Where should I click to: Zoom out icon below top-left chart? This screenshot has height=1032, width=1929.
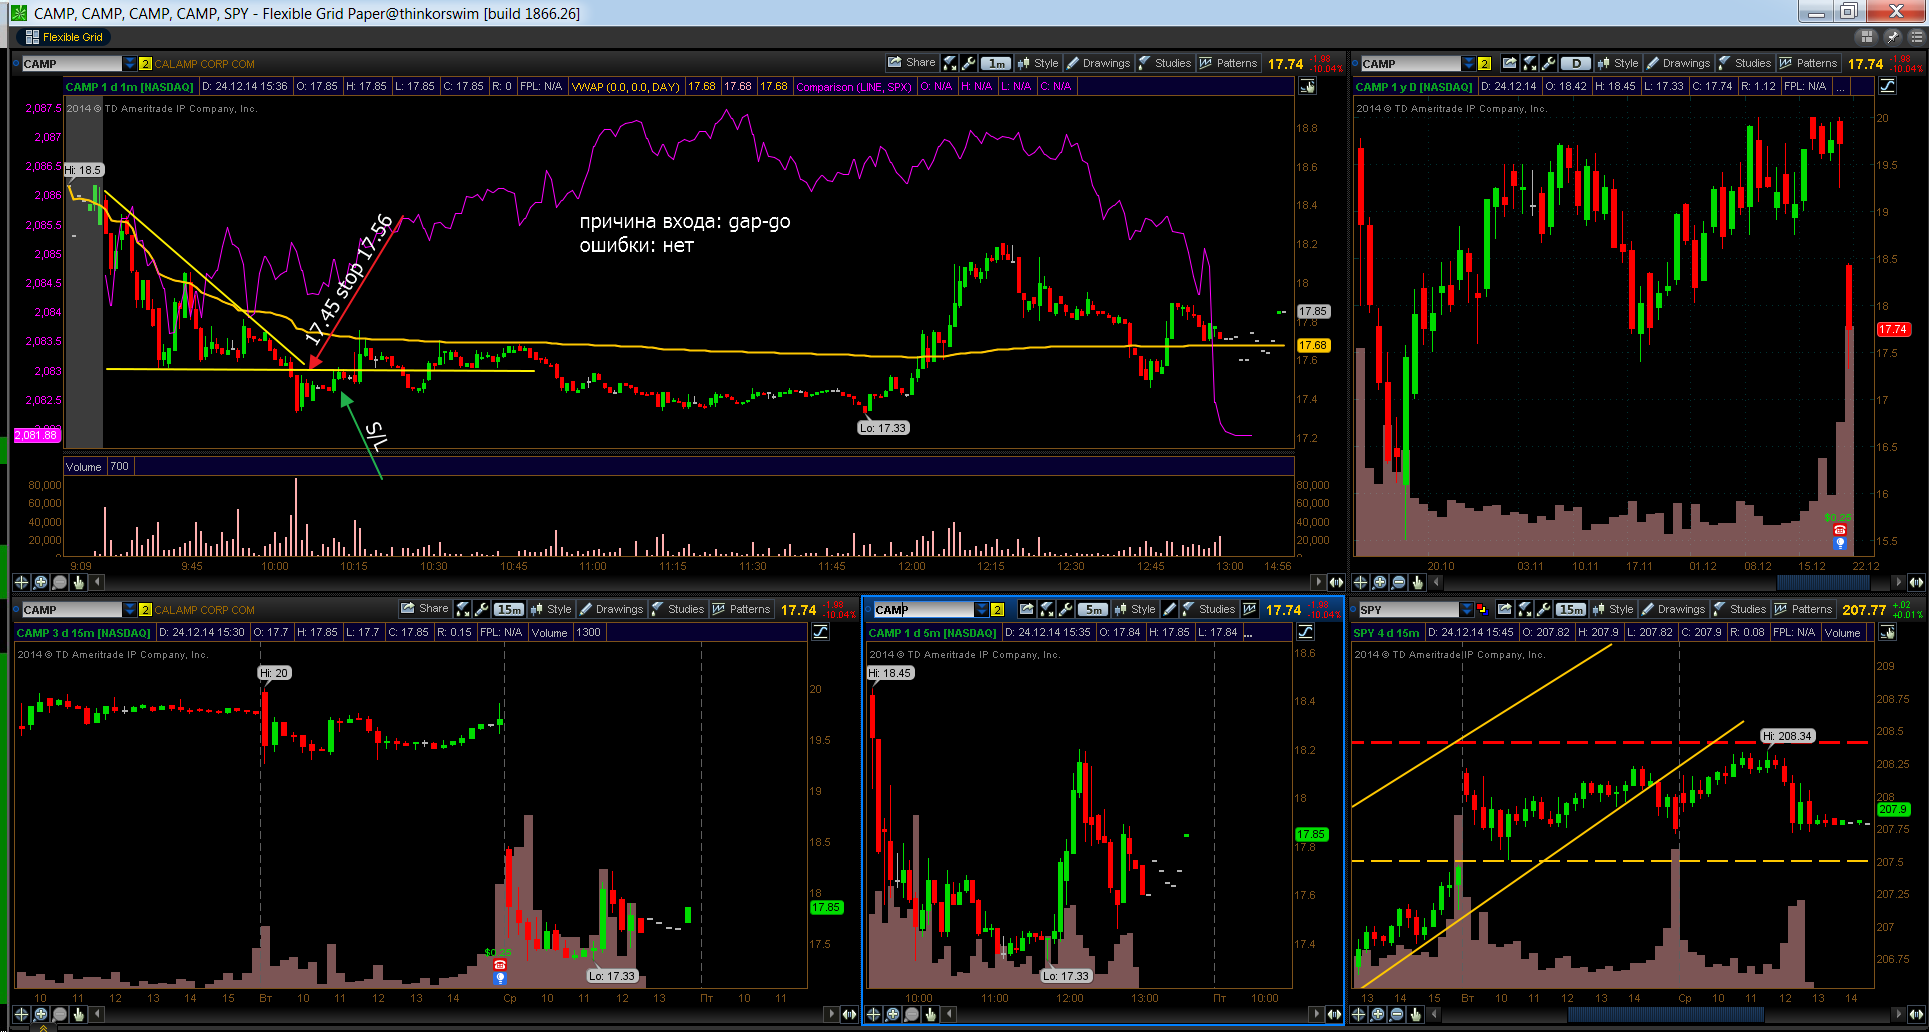pyautogui.click(x=59, y=582)
